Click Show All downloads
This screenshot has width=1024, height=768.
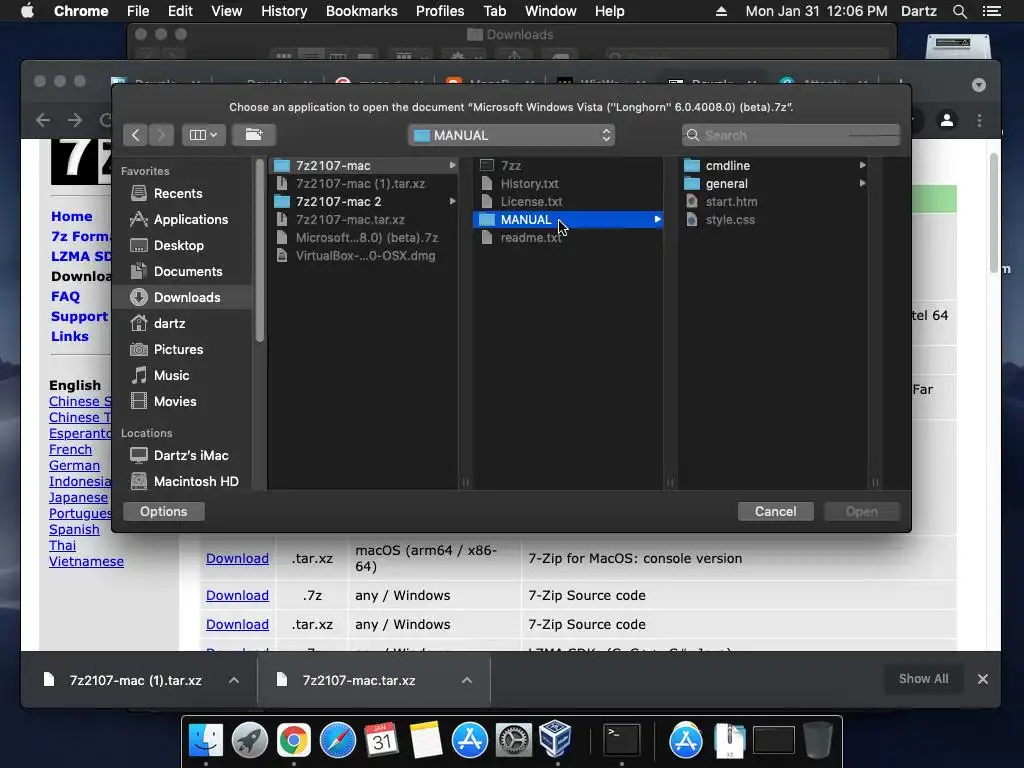[x=923, y=679]
